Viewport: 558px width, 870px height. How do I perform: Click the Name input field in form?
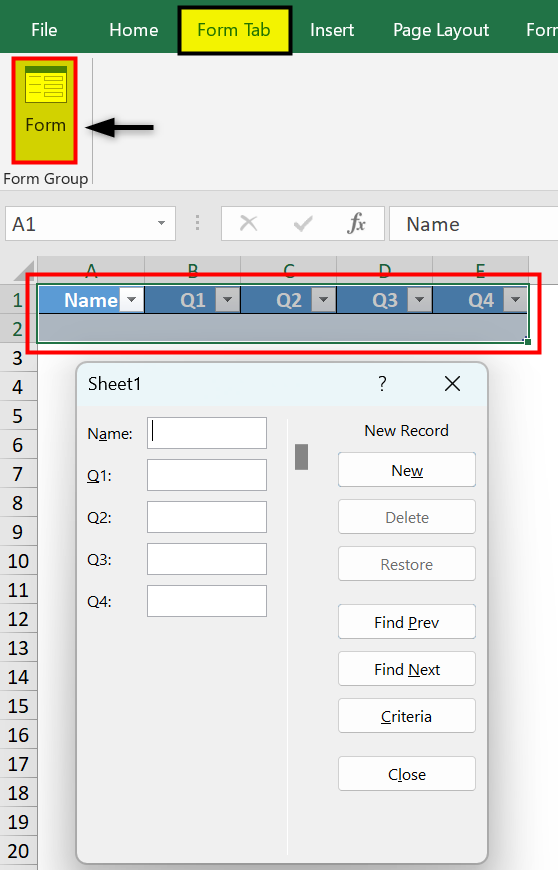point(207,433)
